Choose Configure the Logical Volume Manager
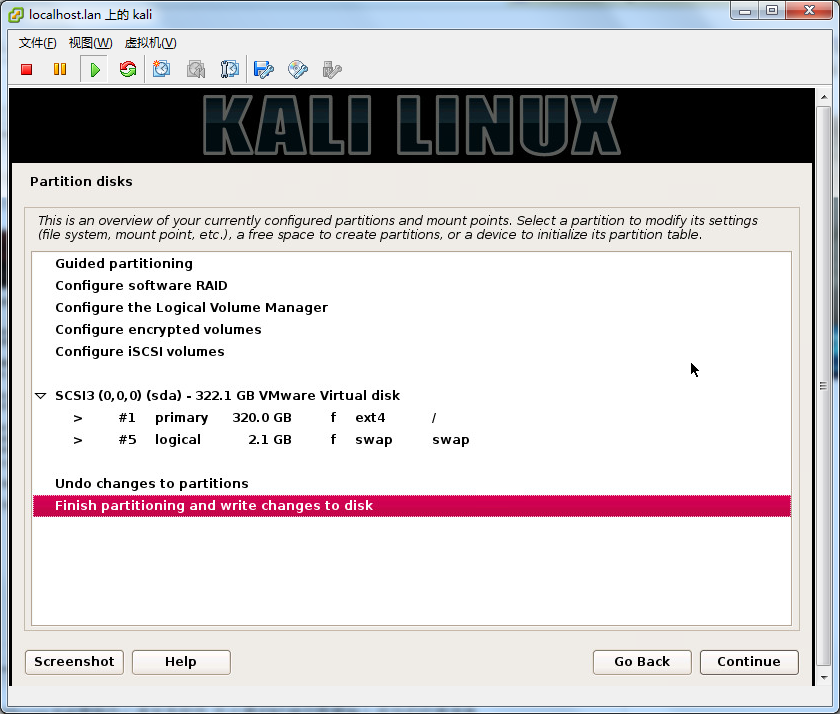 pyautogui.click(x=411, y=307)
